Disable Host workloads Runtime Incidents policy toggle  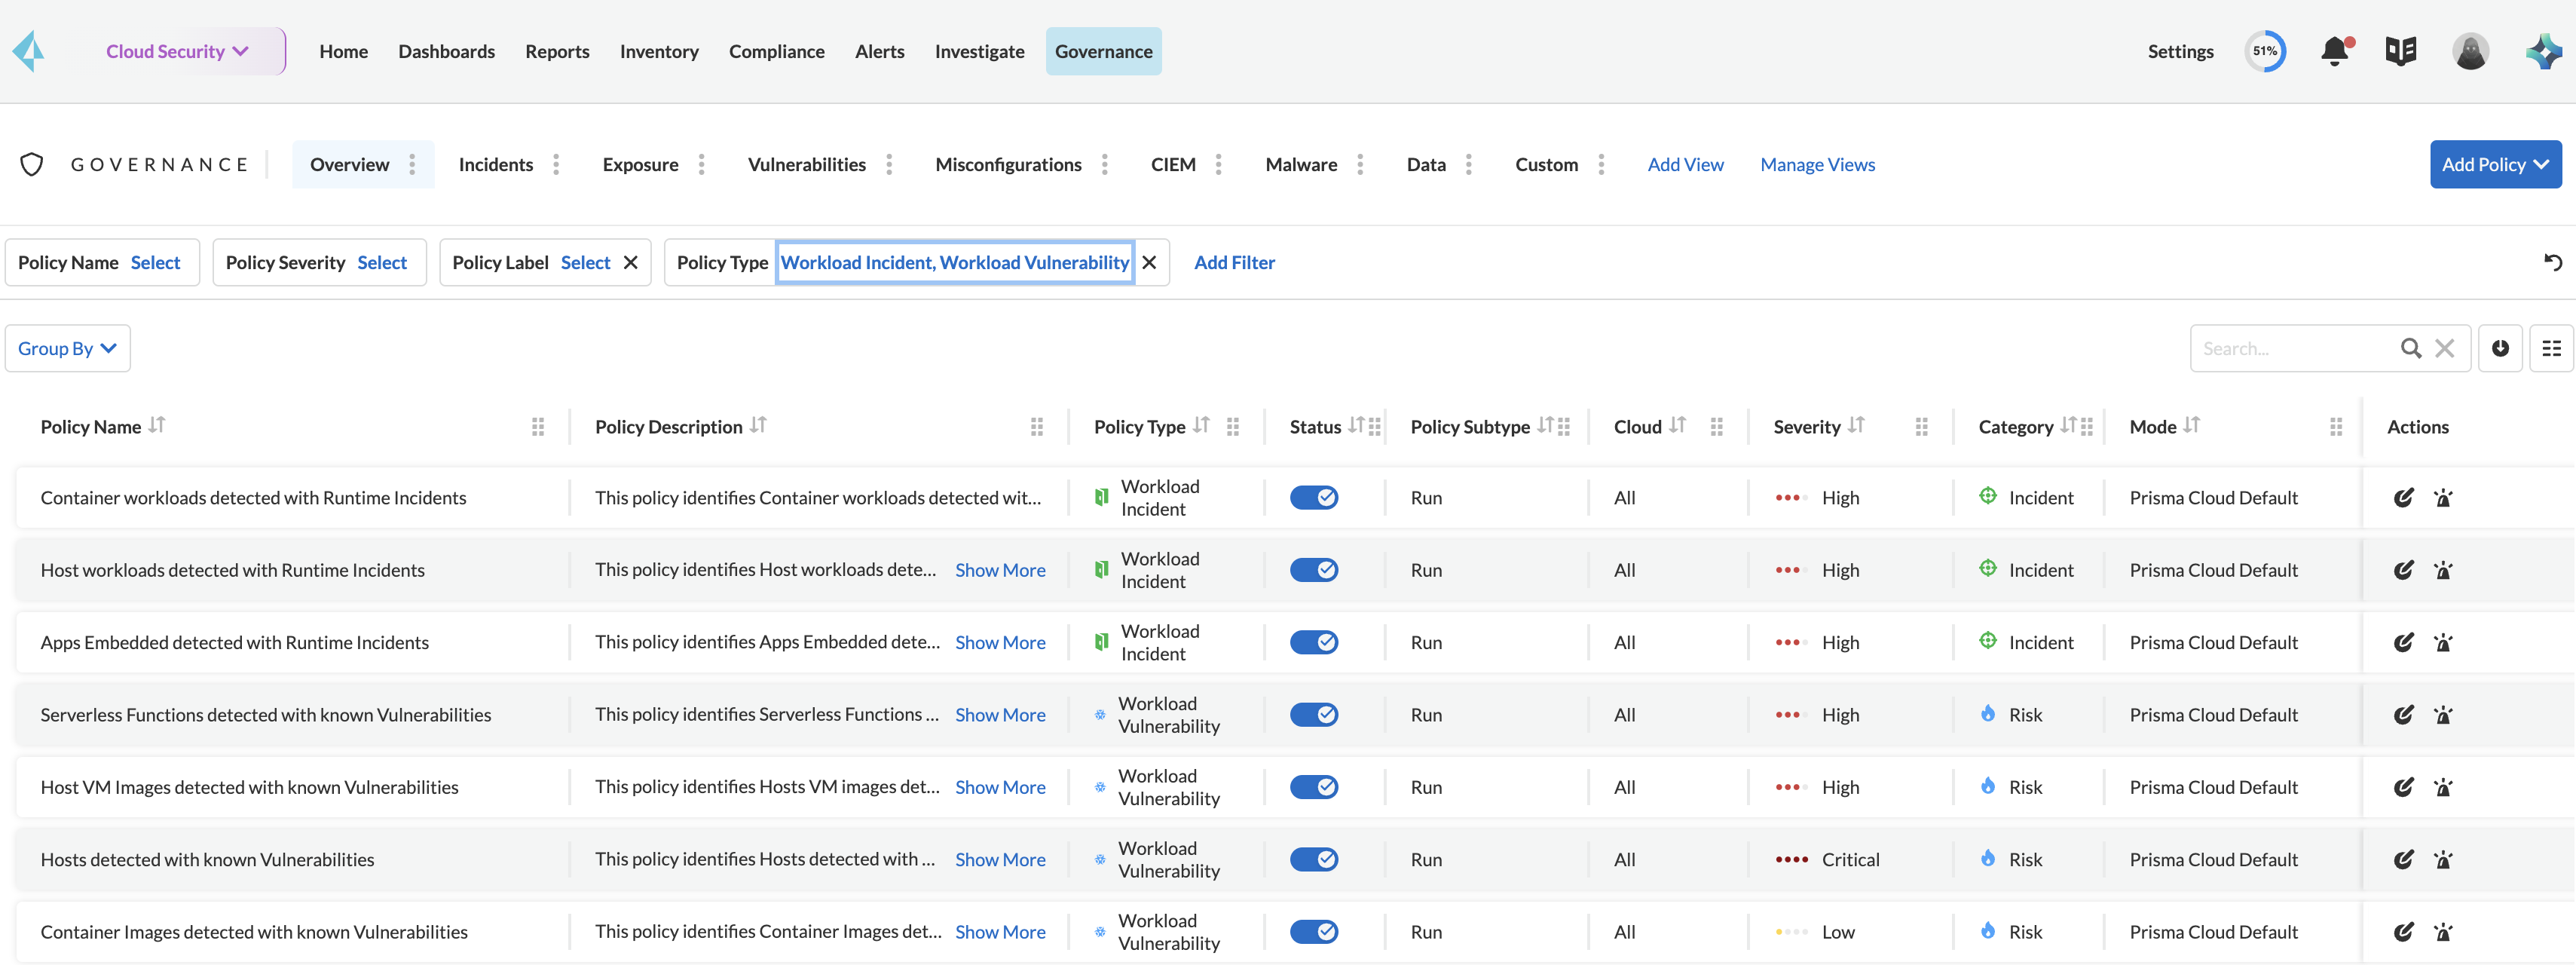(1314, 570)
